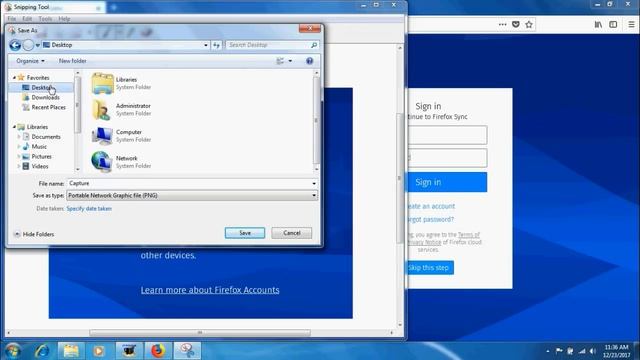Open the Save as type combo box
640x360 pixels.
(192, 196)
